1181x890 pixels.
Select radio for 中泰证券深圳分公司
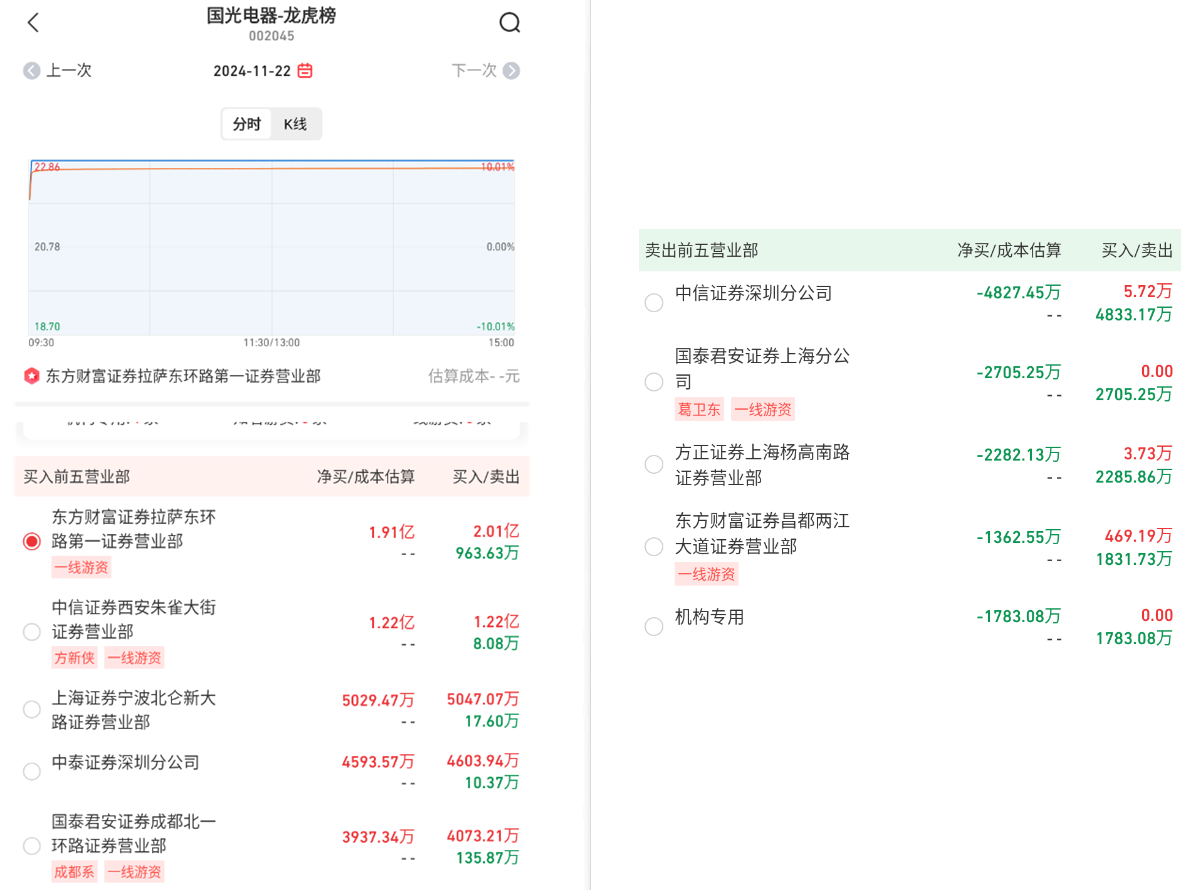point(32,771)
